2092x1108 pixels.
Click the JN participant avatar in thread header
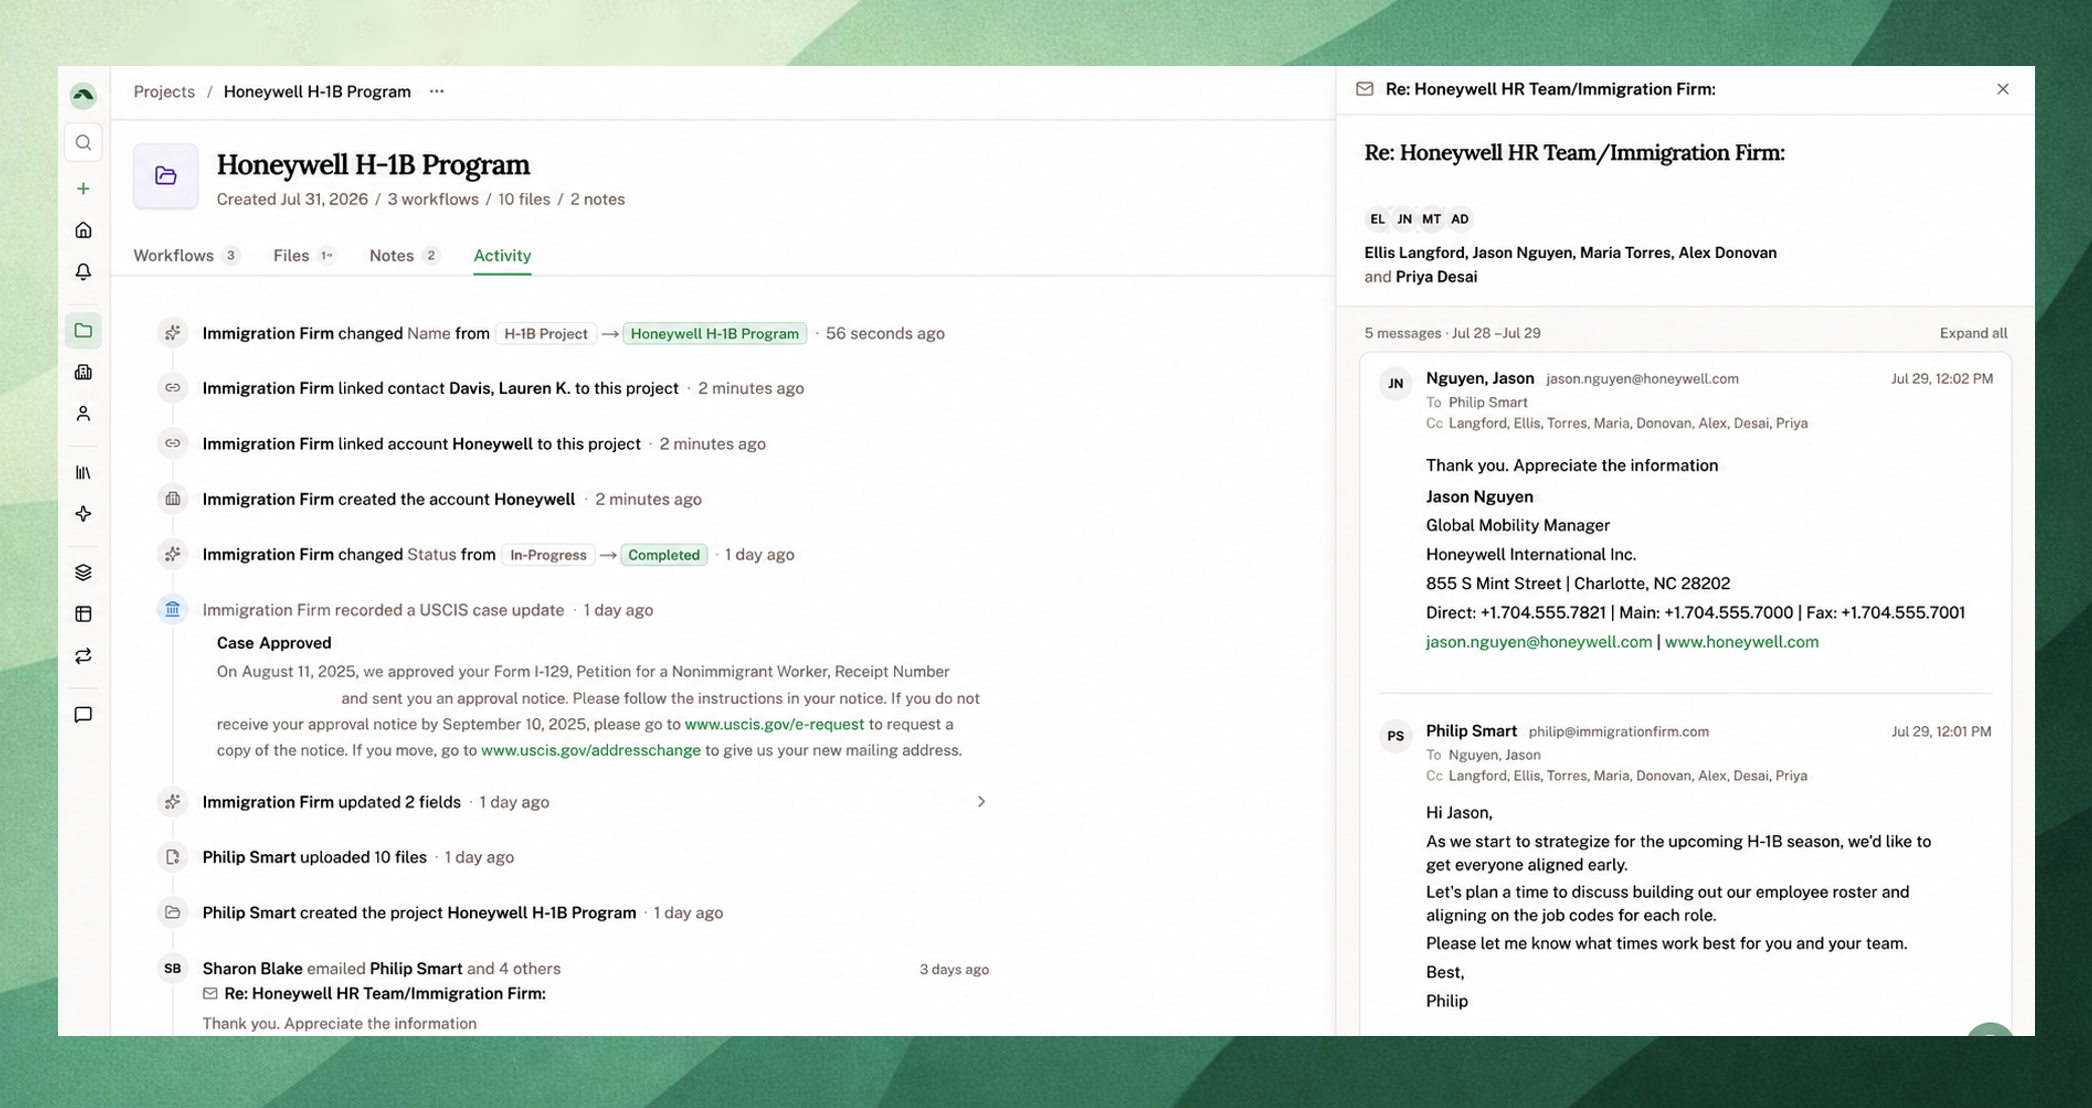[x=1405, y=219]
